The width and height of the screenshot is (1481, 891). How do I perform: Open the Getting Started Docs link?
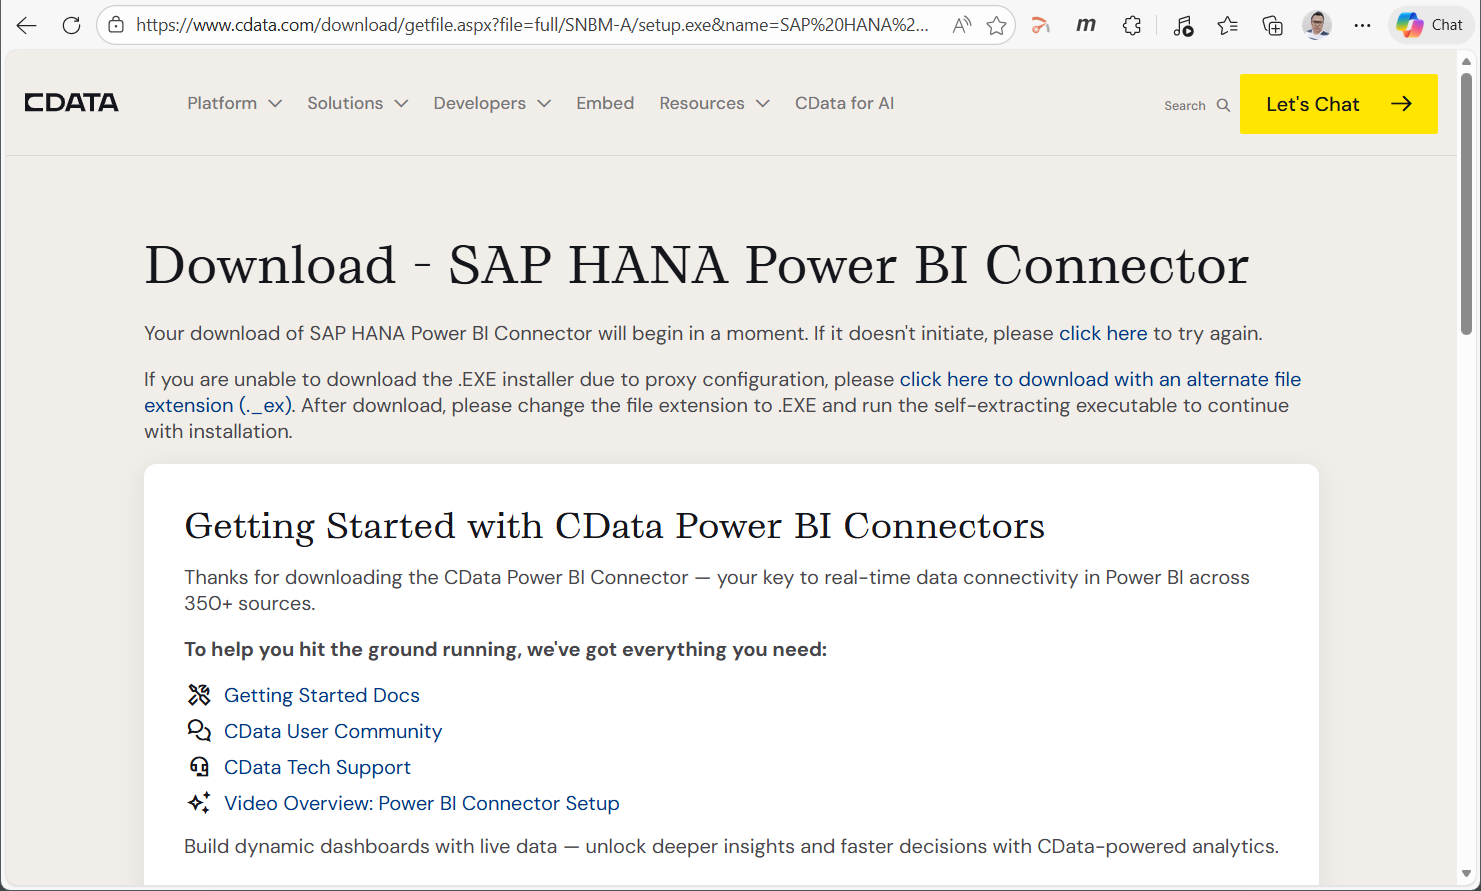click(321, 695)
